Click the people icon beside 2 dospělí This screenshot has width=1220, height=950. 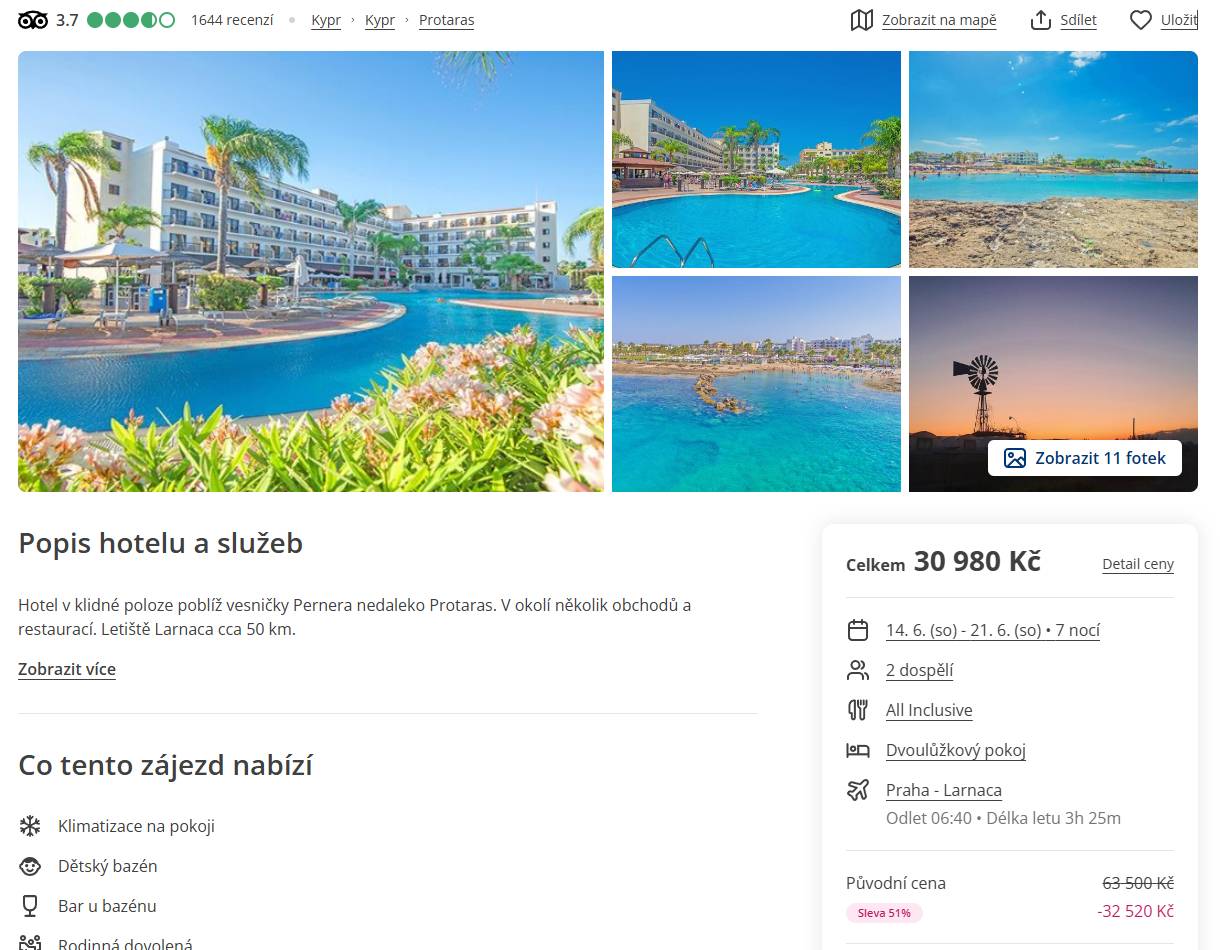click(x=858, y=670)
